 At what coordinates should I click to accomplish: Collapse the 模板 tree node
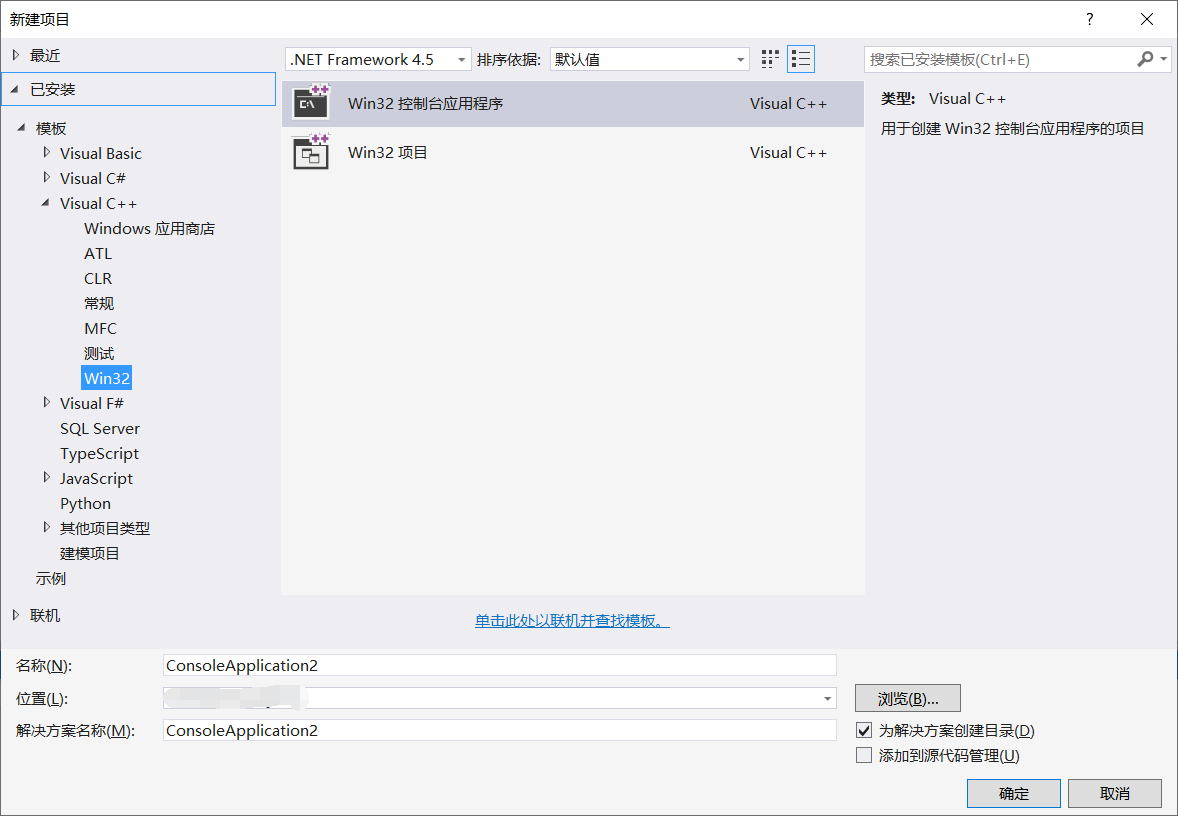(x=22, y=128)
